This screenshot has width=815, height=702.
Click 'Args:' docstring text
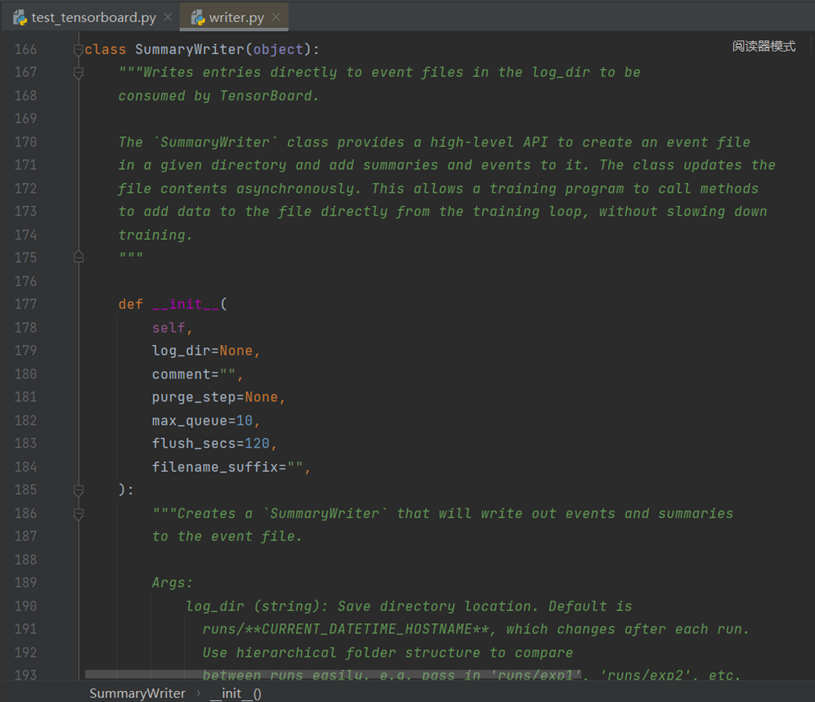[172, 583]
